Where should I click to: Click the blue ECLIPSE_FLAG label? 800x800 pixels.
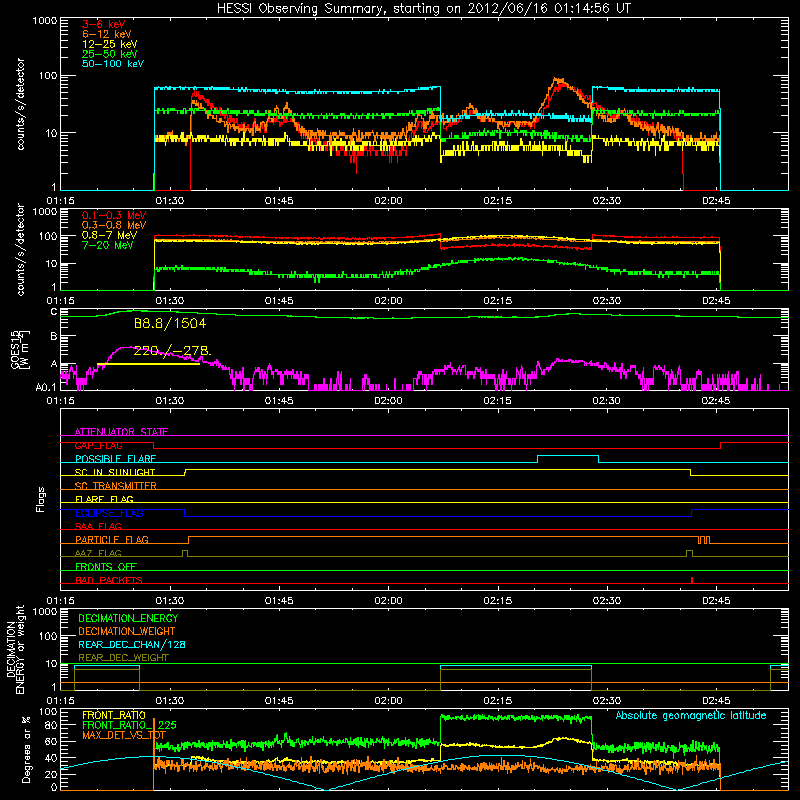tap(109, 513)
